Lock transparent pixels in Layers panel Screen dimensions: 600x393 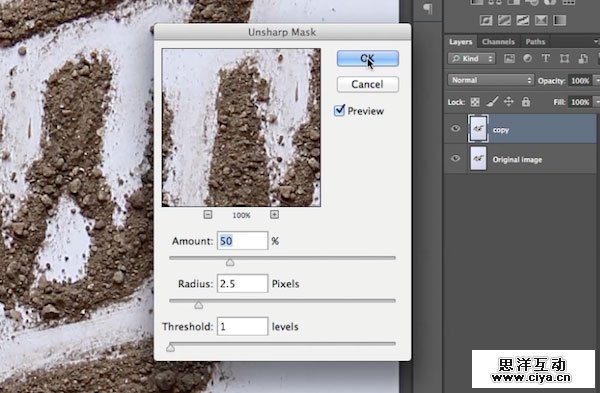(475, 102)
